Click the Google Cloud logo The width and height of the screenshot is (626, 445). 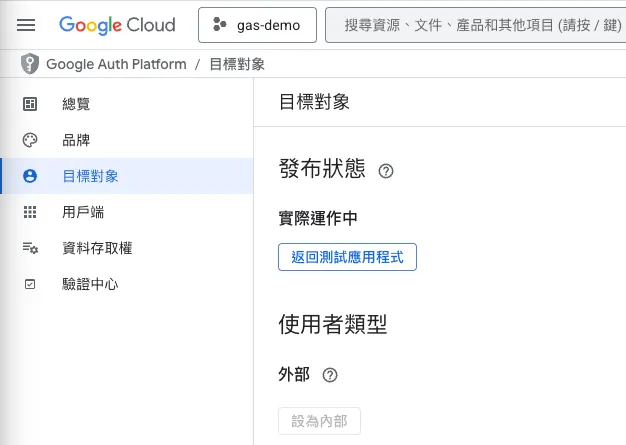pos(117,25)
